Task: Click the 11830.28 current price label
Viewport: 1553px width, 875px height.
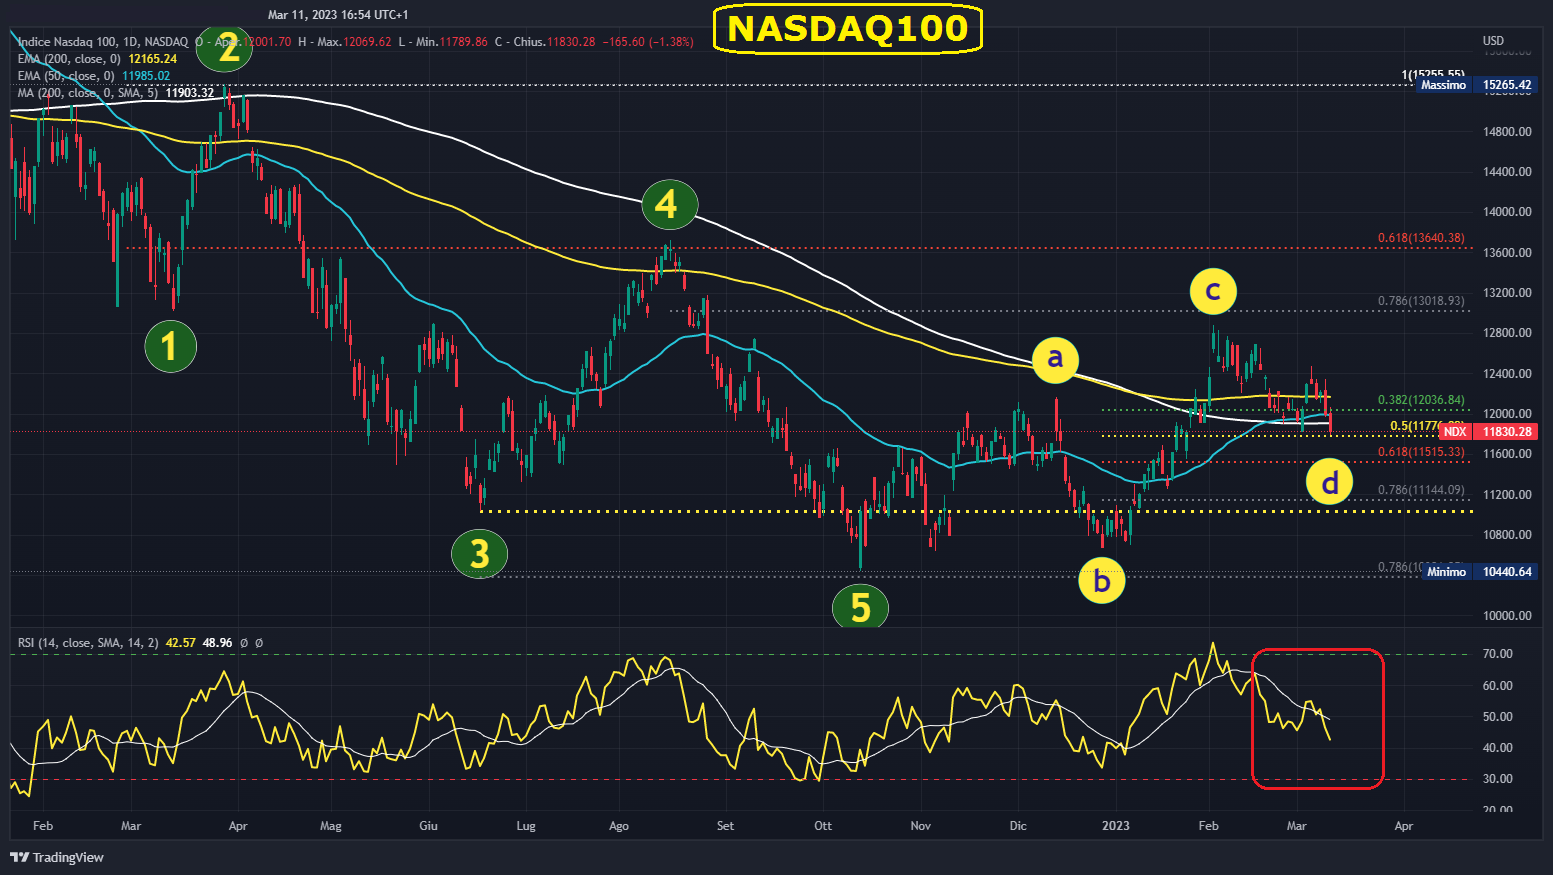Action: click(x=1507, y=432)
